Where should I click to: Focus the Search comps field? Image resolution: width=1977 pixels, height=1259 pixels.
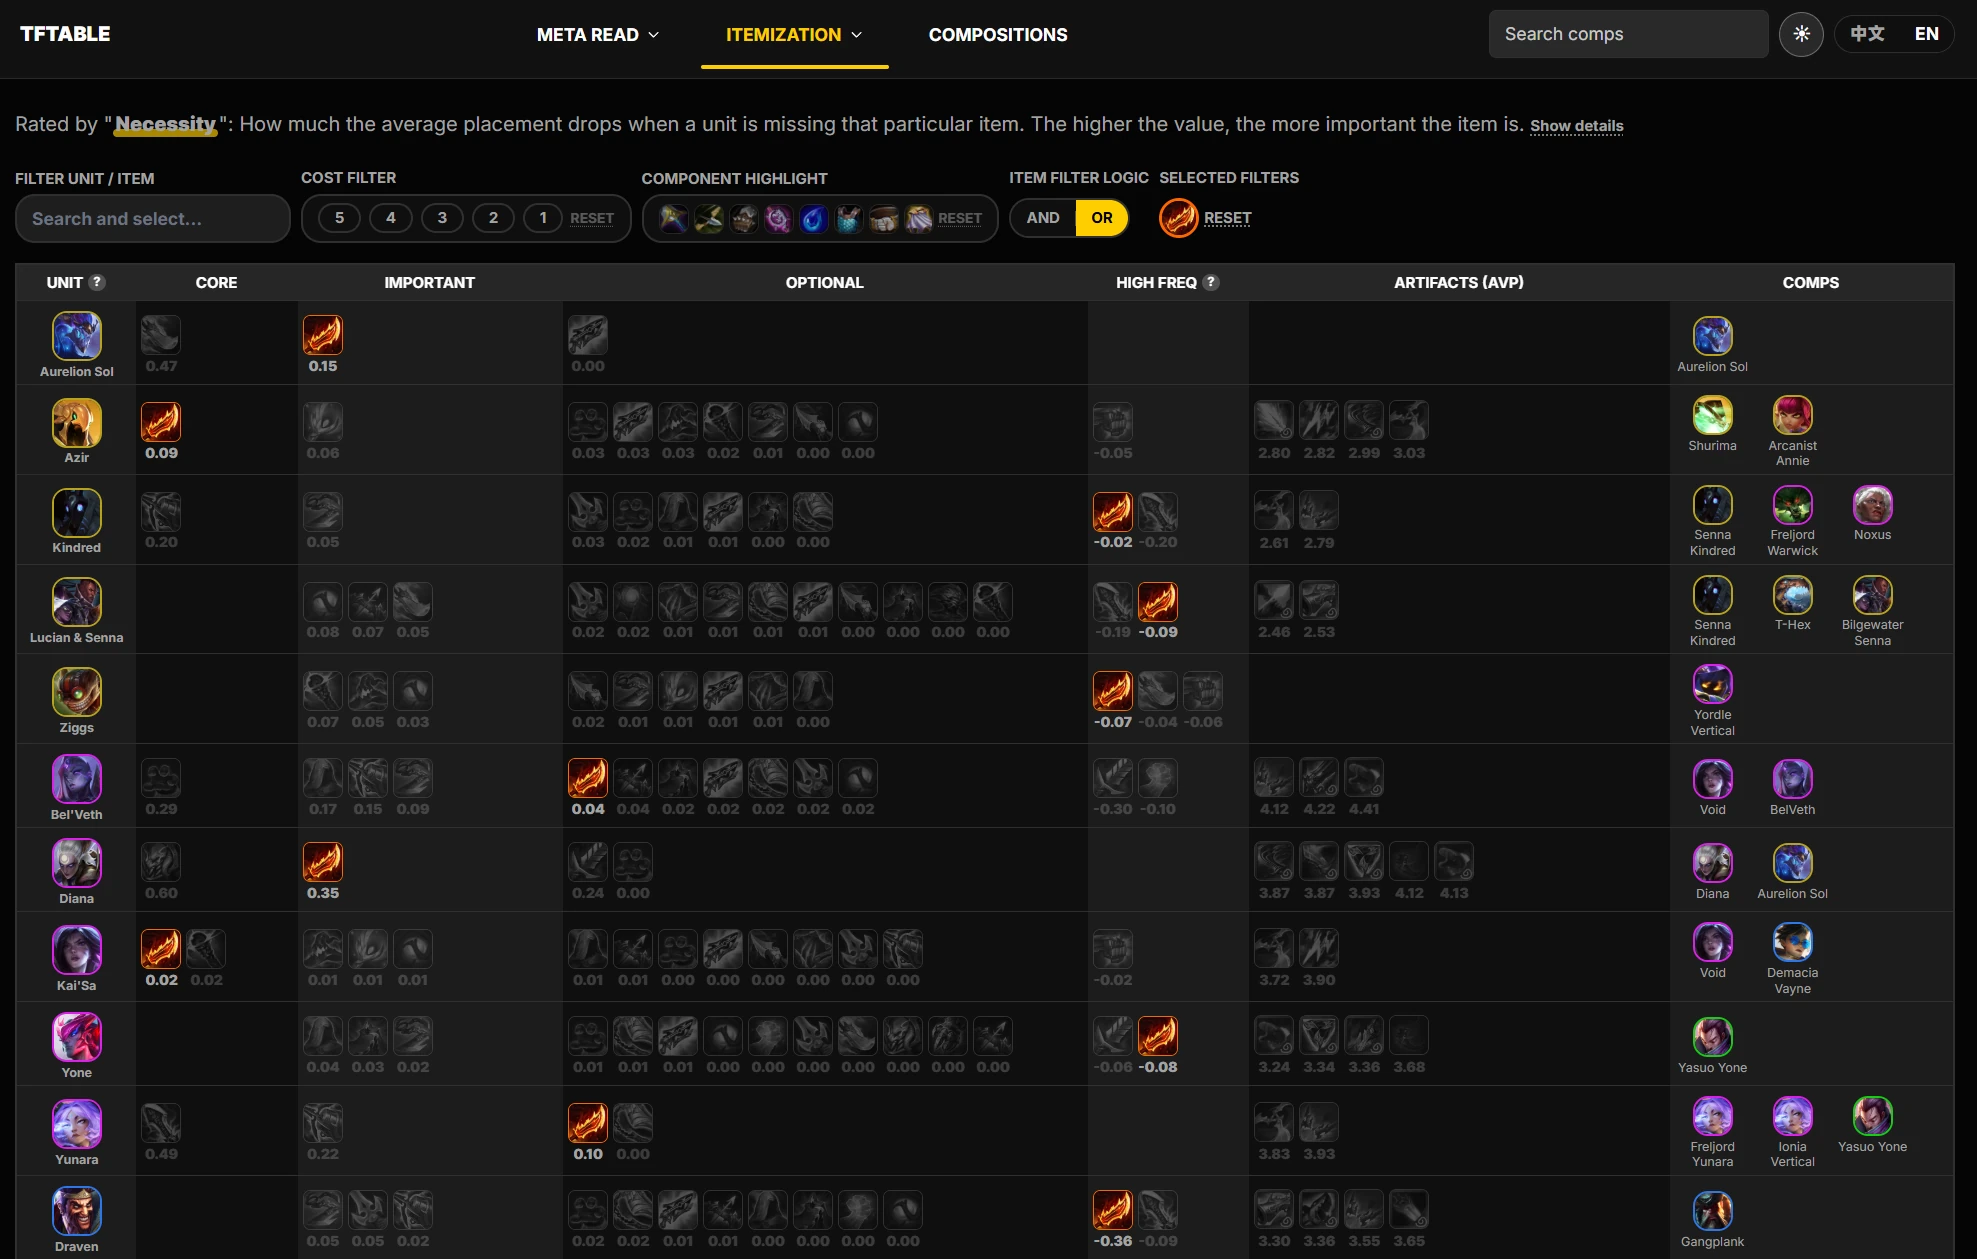click(1628, 34)
